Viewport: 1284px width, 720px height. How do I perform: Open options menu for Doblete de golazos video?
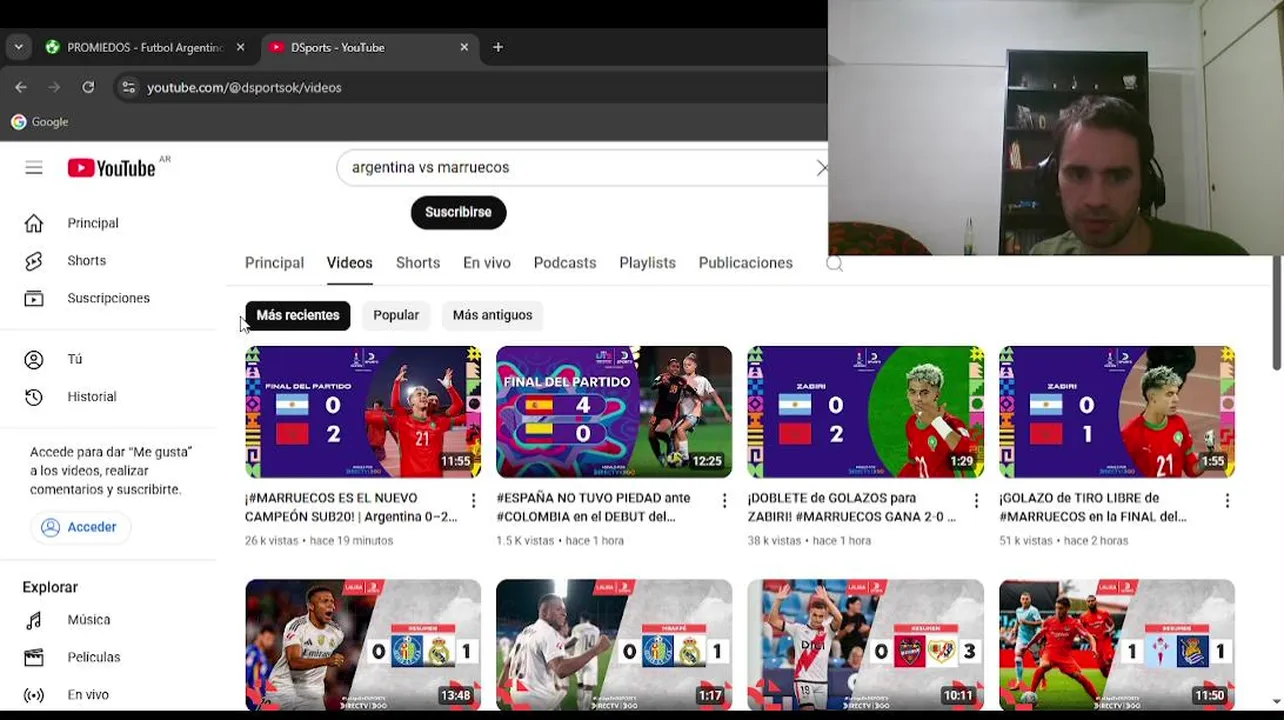[x=976, y=500]
